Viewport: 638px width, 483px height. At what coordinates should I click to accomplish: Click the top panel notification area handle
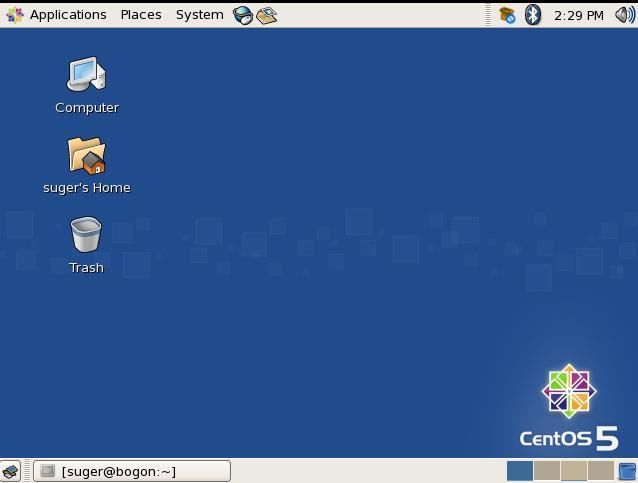[488, 15]
